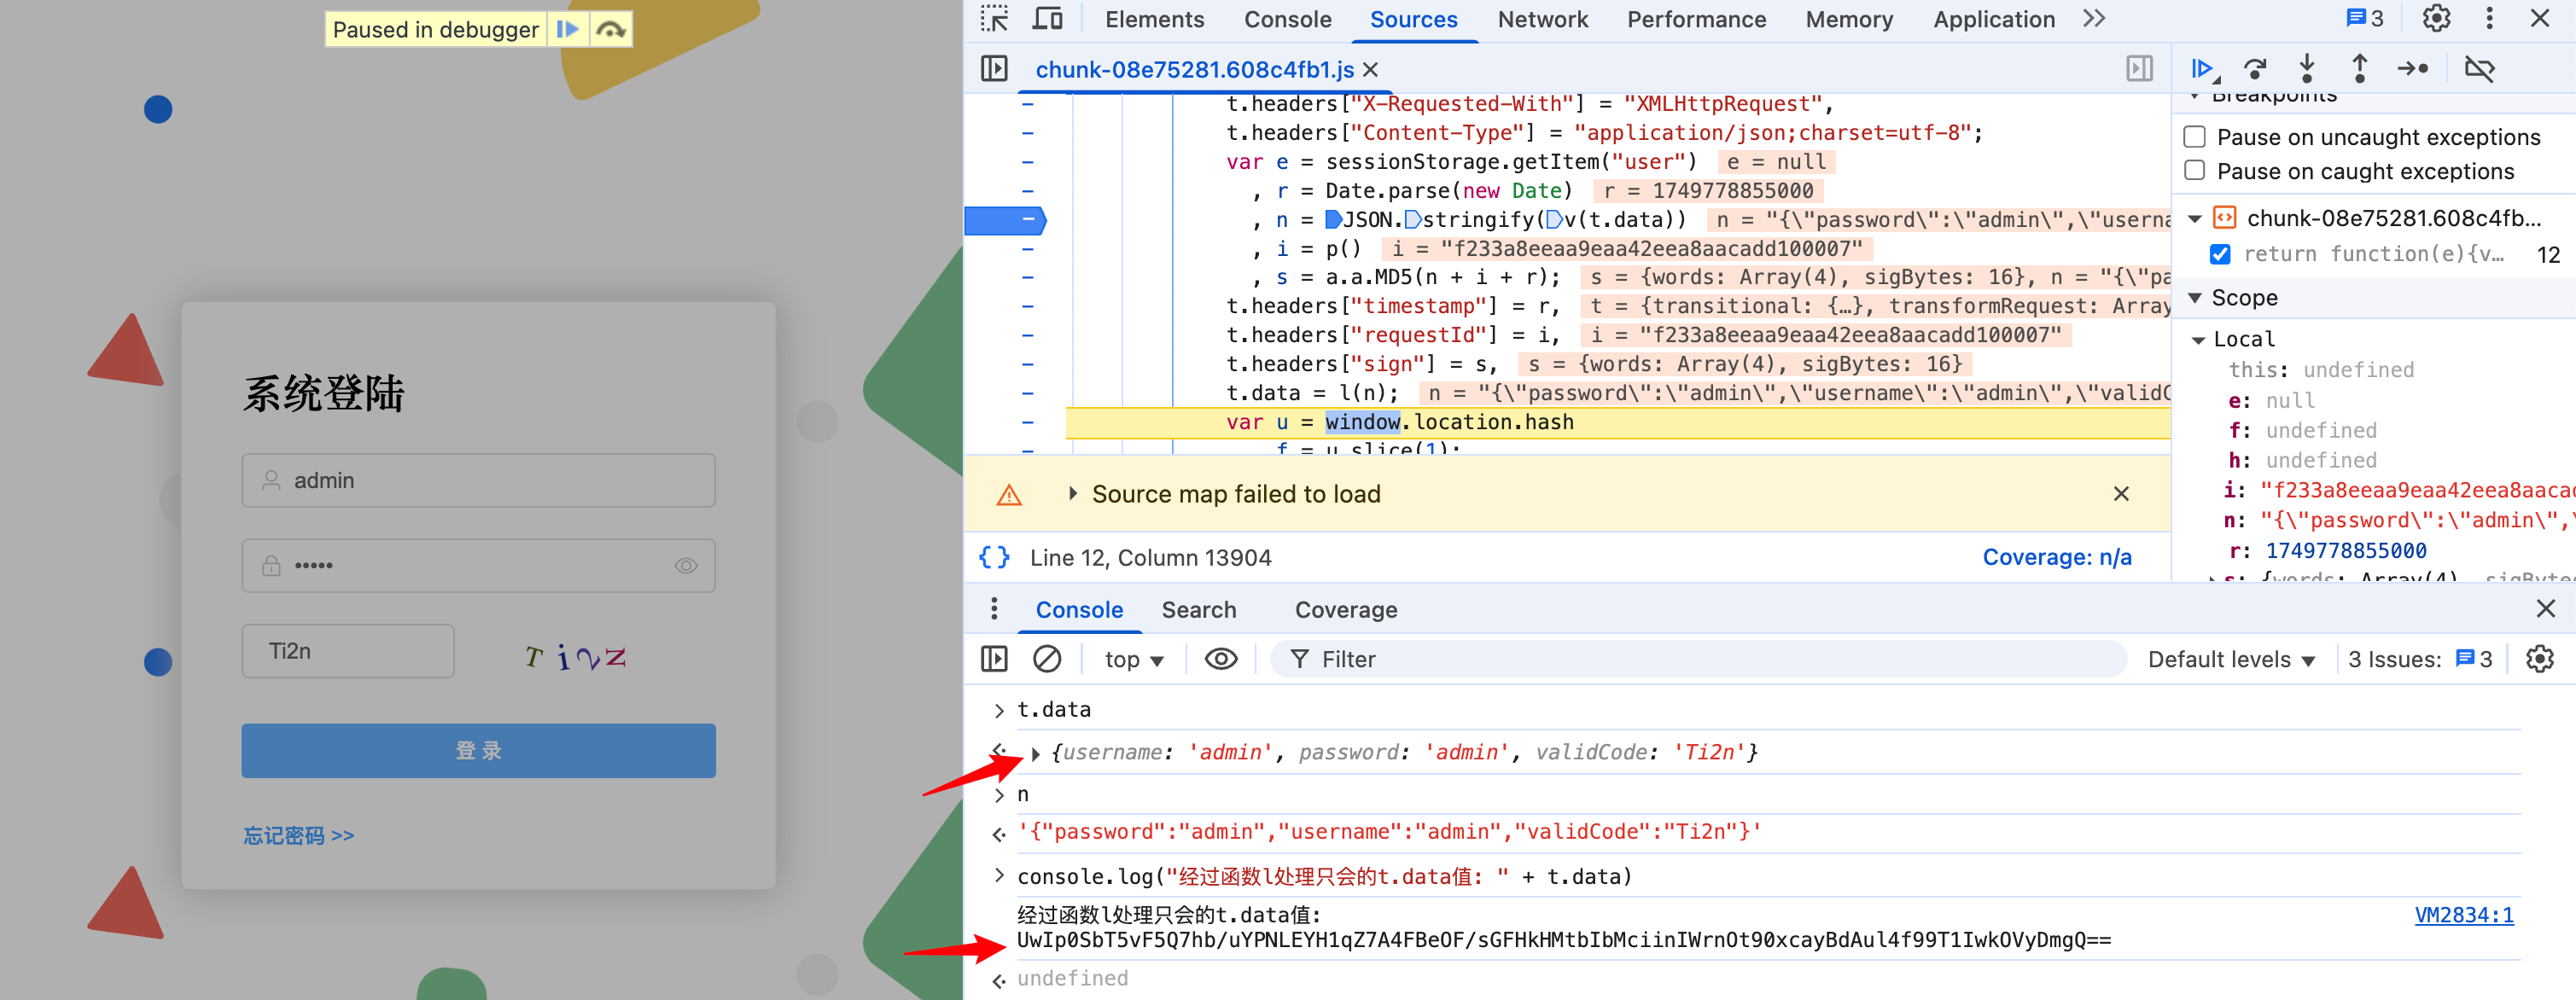Viewport: 2576px width, 1000px height.
Task: Open the Performance tab
Action: (x=1696, y=19)
